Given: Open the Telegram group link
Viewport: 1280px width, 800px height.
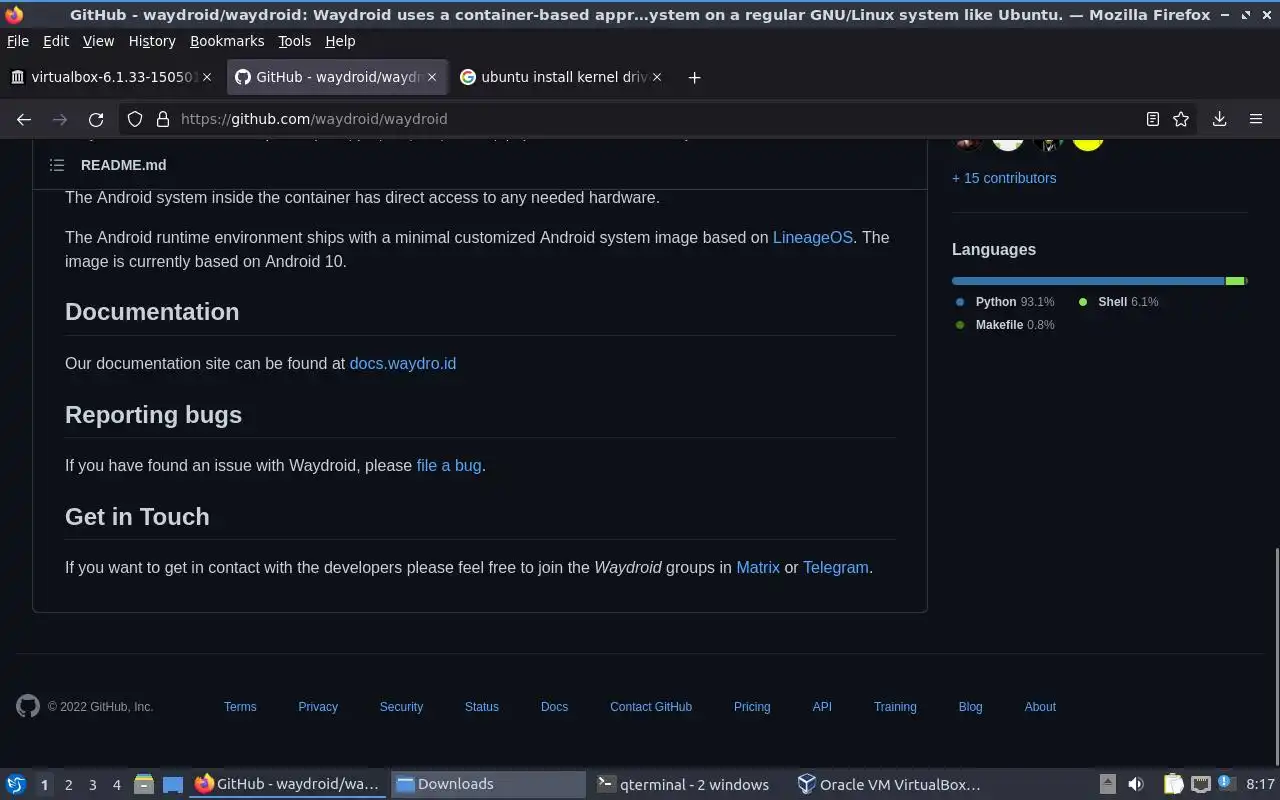Looking at the screenshot, I should tap(835, 567).
